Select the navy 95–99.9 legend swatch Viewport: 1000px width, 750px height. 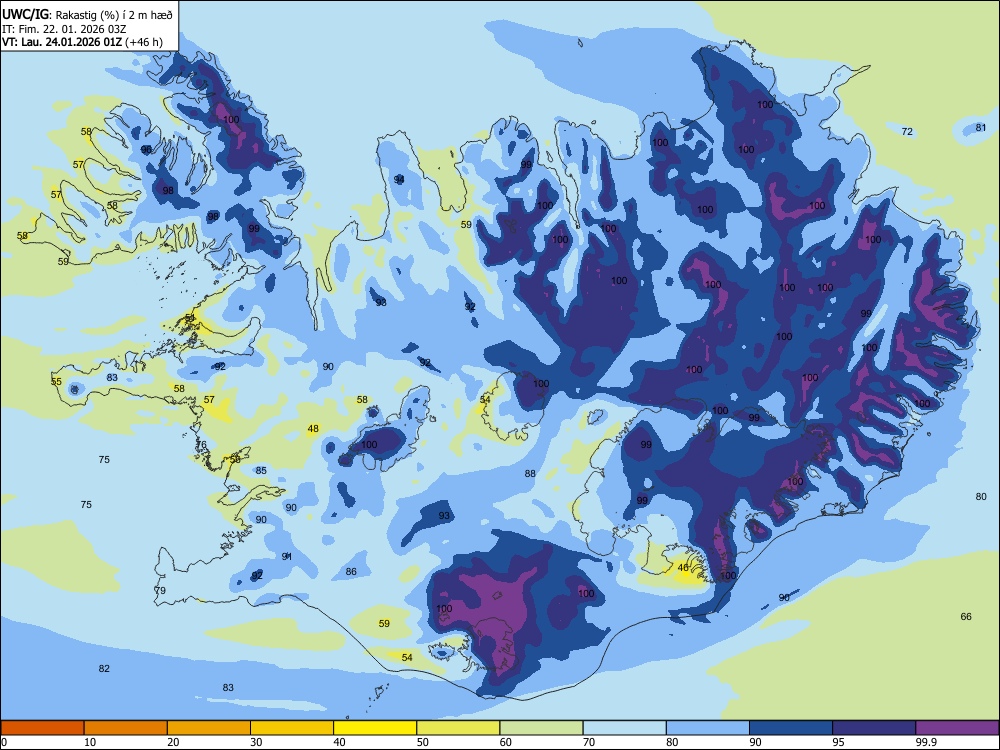pyautogui.click(x=874, y=728)
